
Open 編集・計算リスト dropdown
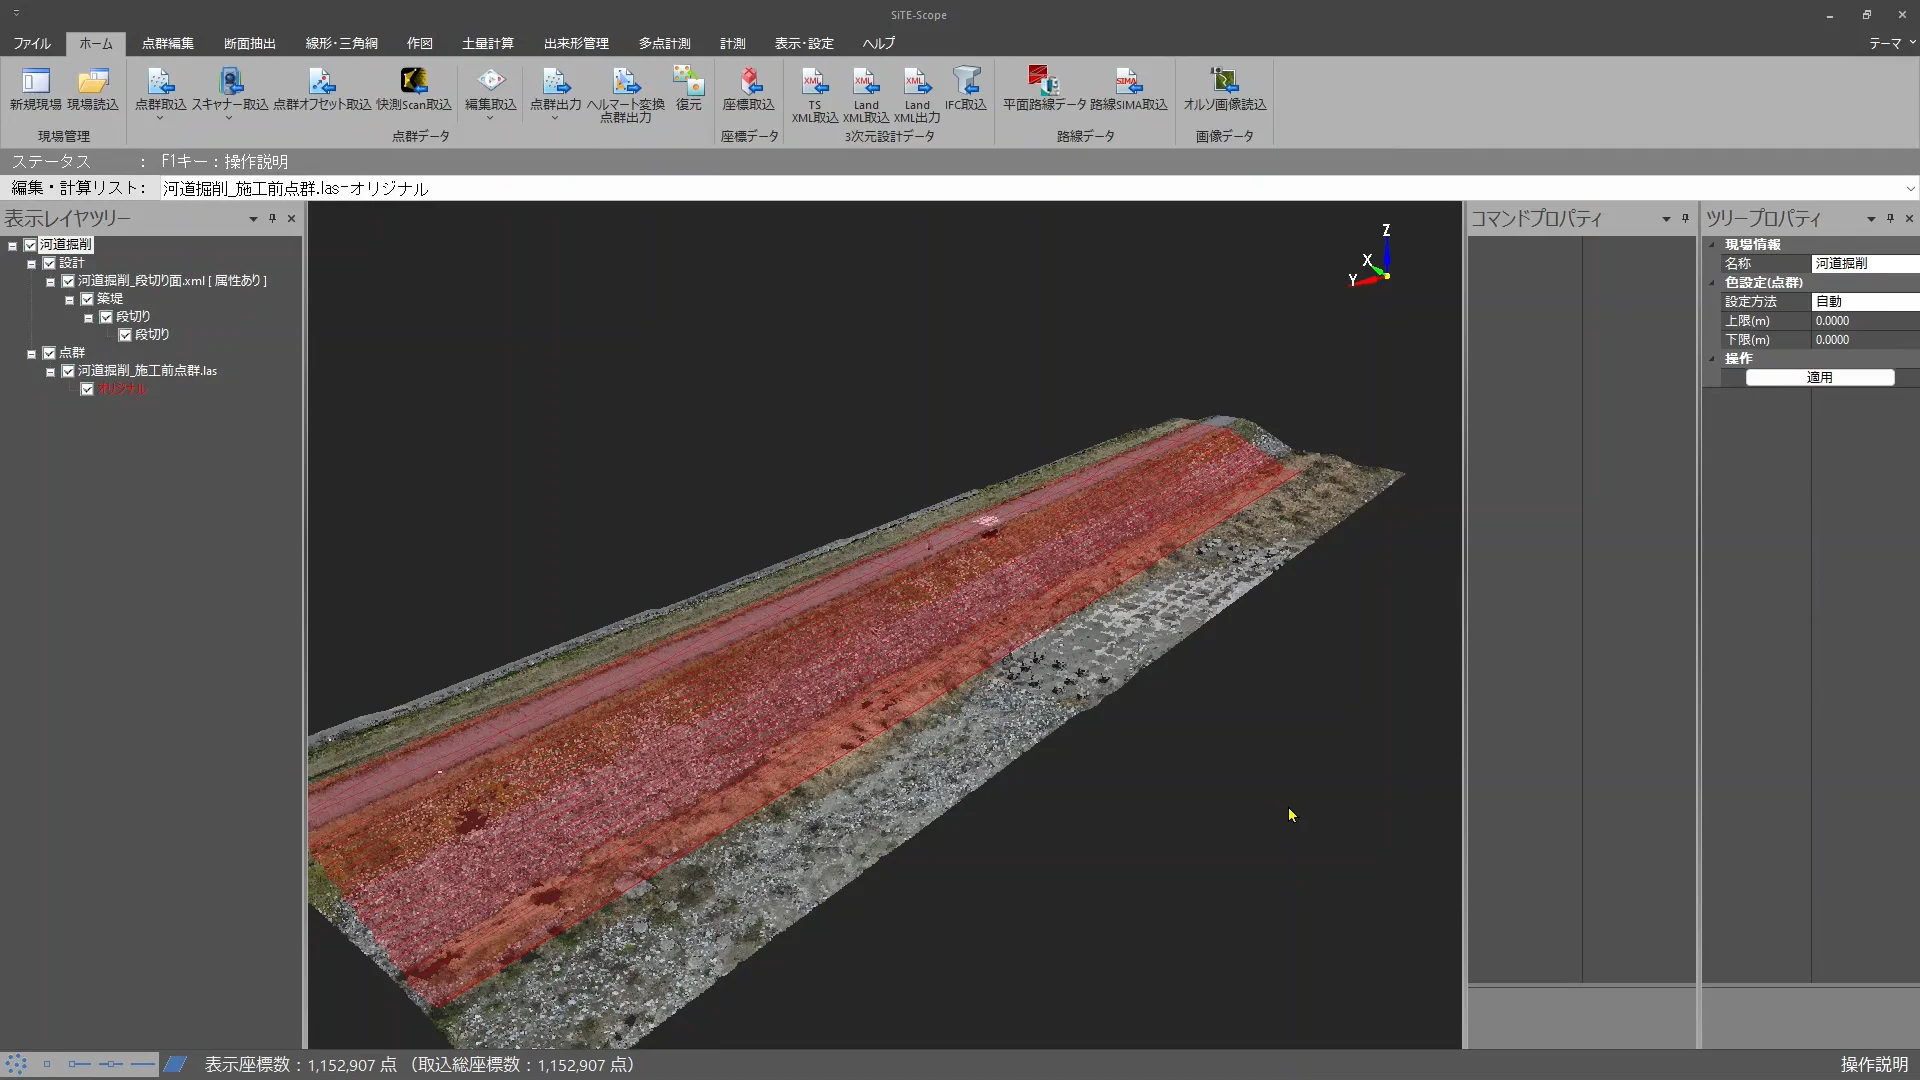tap(1910, 188)
